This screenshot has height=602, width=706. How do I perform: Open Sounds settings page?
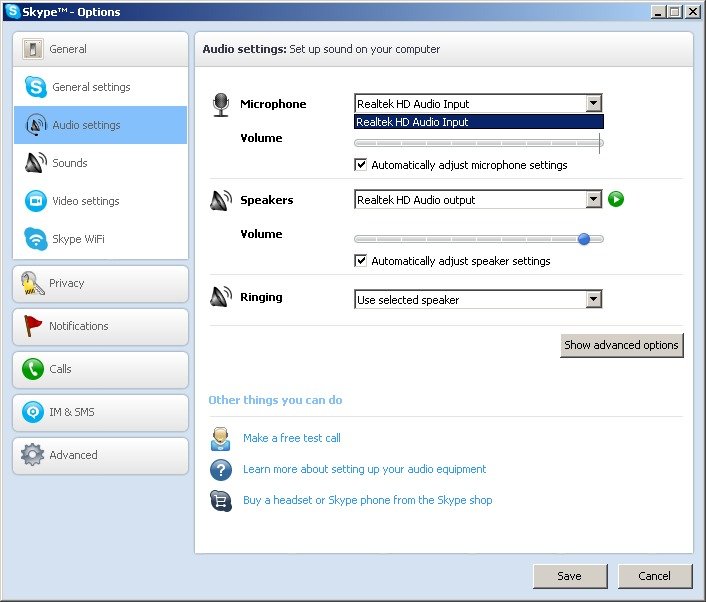[x=101, y=163]
